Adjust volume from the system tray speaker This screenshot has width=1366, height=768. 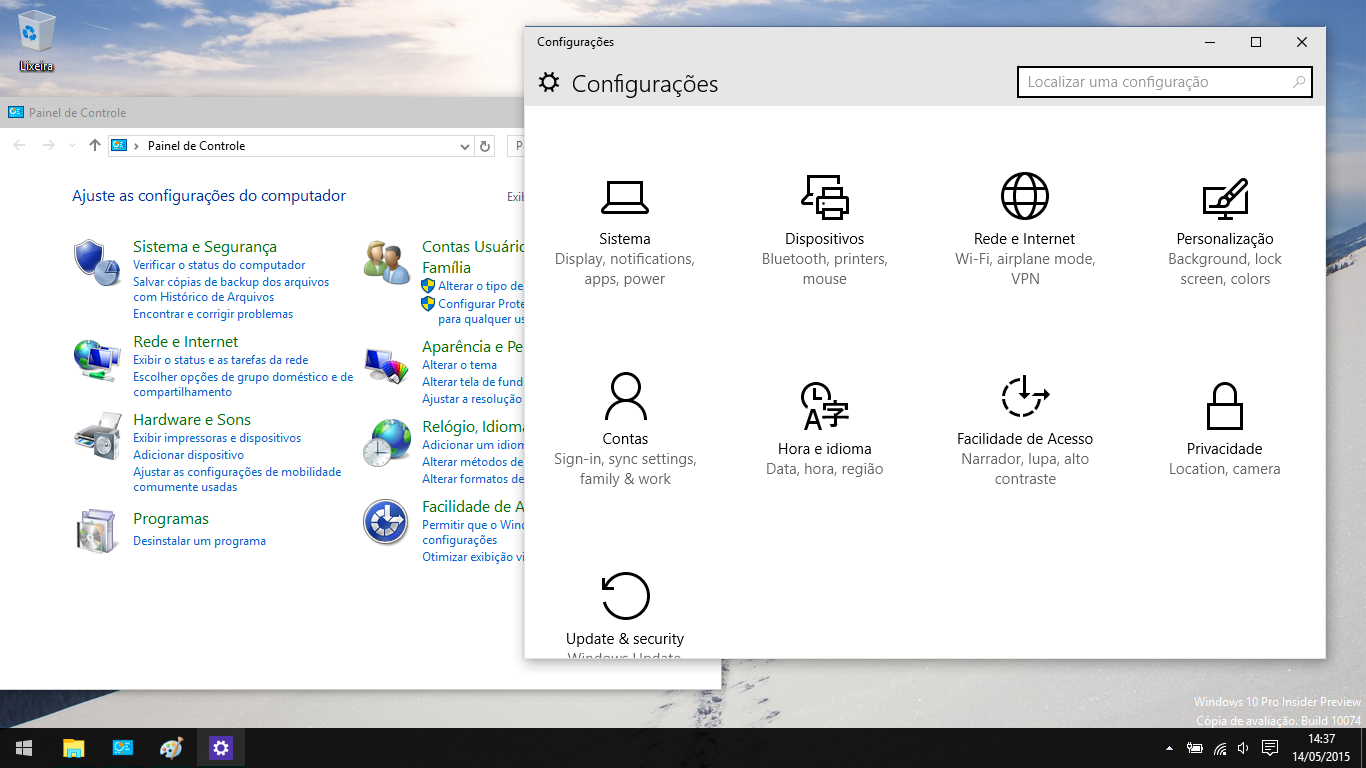[1243, 748]
